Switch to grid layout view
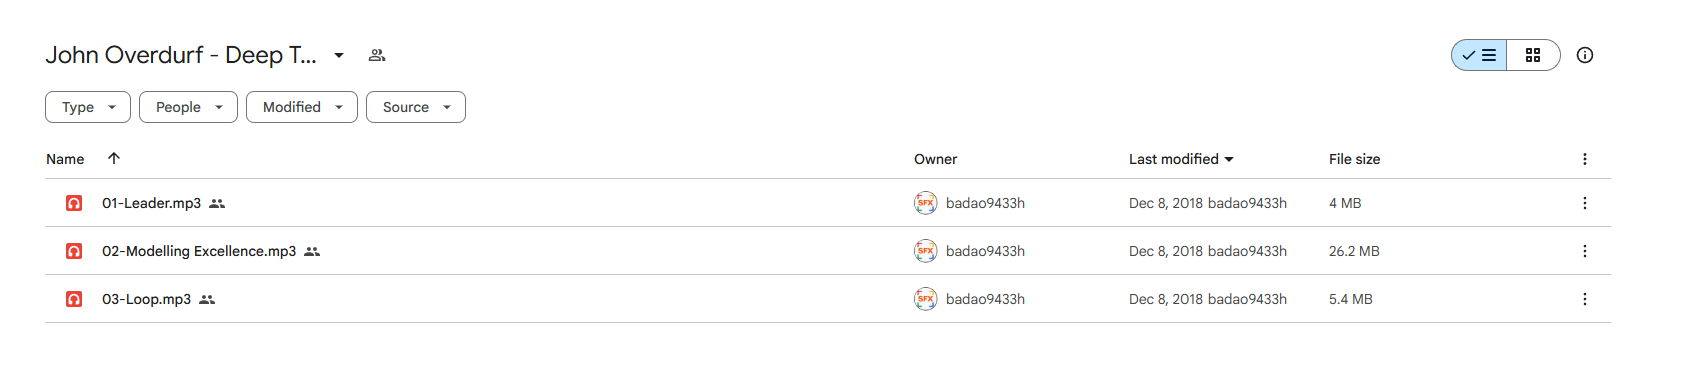1690x390 pixels. (x=1533, y=55)
